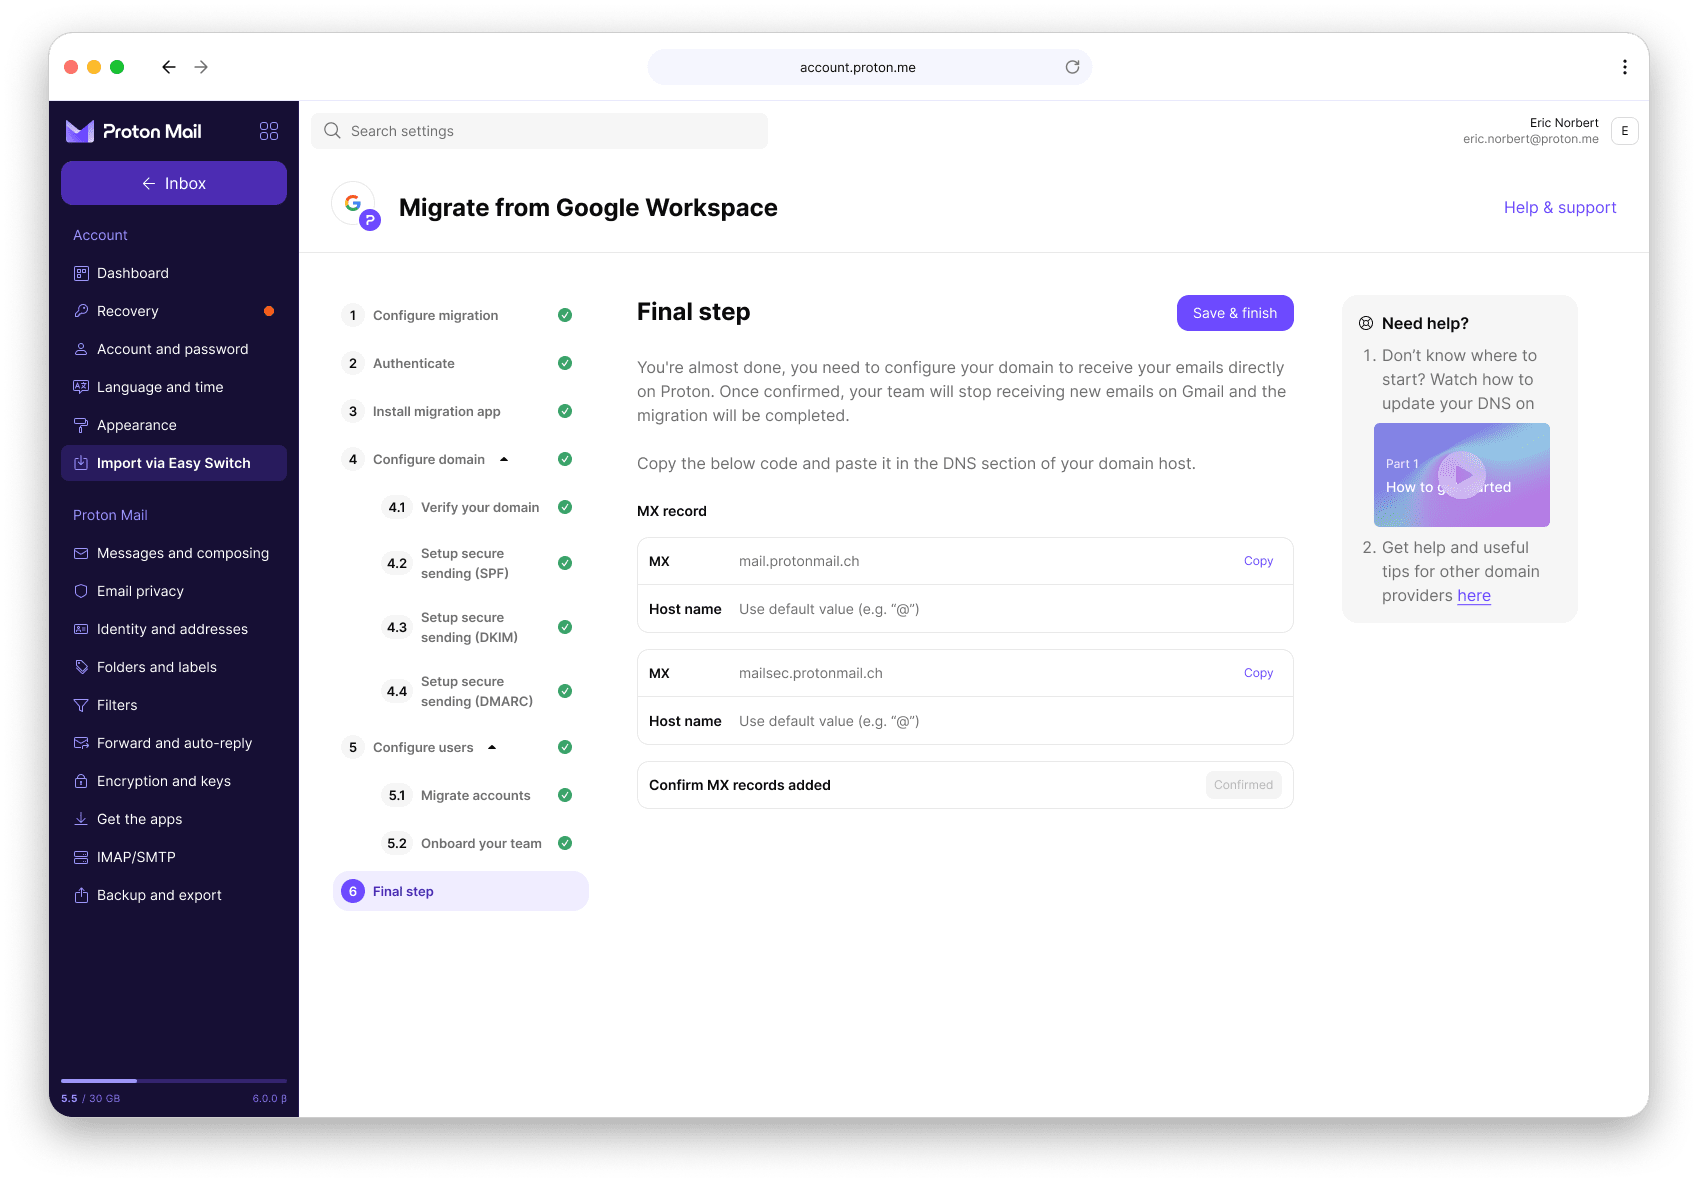Image resolution: width=1698 pixels, height=1182 pixels.
Task: Play the DNS tutorial video
Action: tap(1462, 475)
